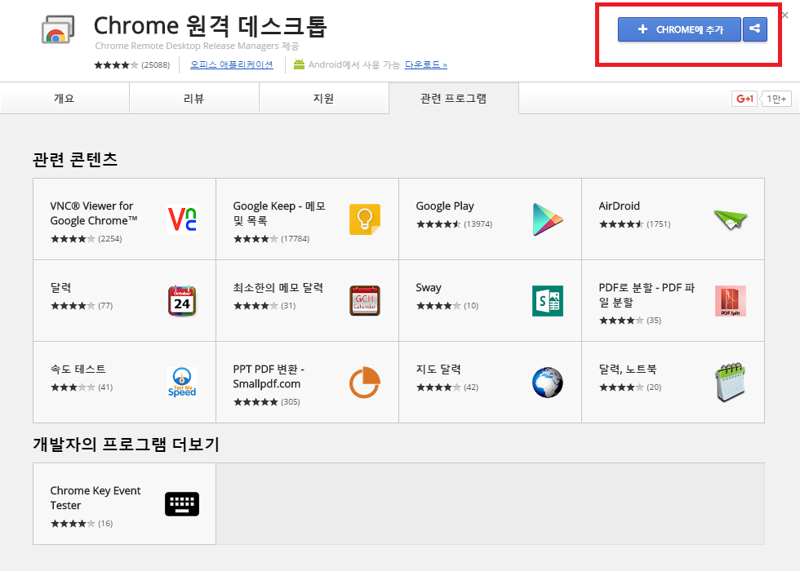
Task: Click the Chrome Remote Desktop app logo
Action: click(x=58, y=30)
